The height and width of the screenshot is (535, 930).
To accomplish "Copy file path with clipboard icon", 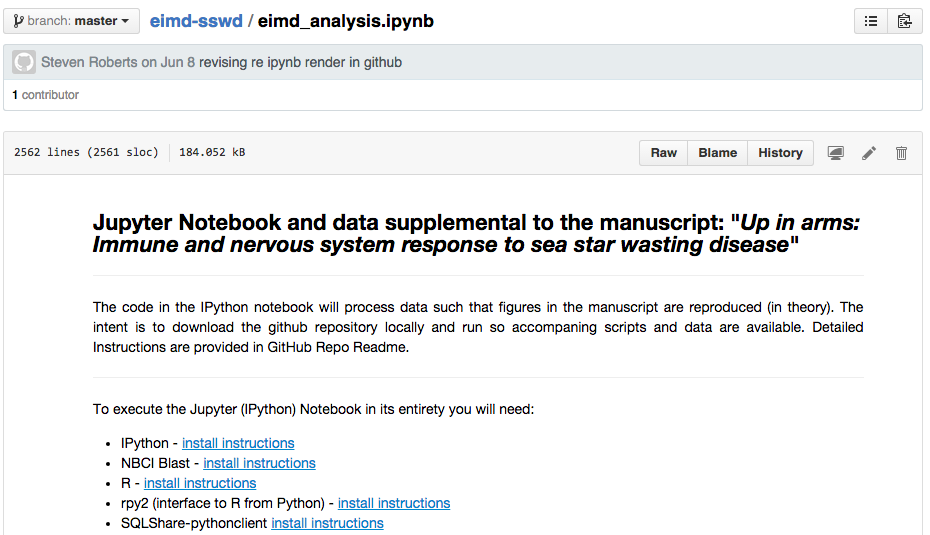I will click(x=904, y=21).
